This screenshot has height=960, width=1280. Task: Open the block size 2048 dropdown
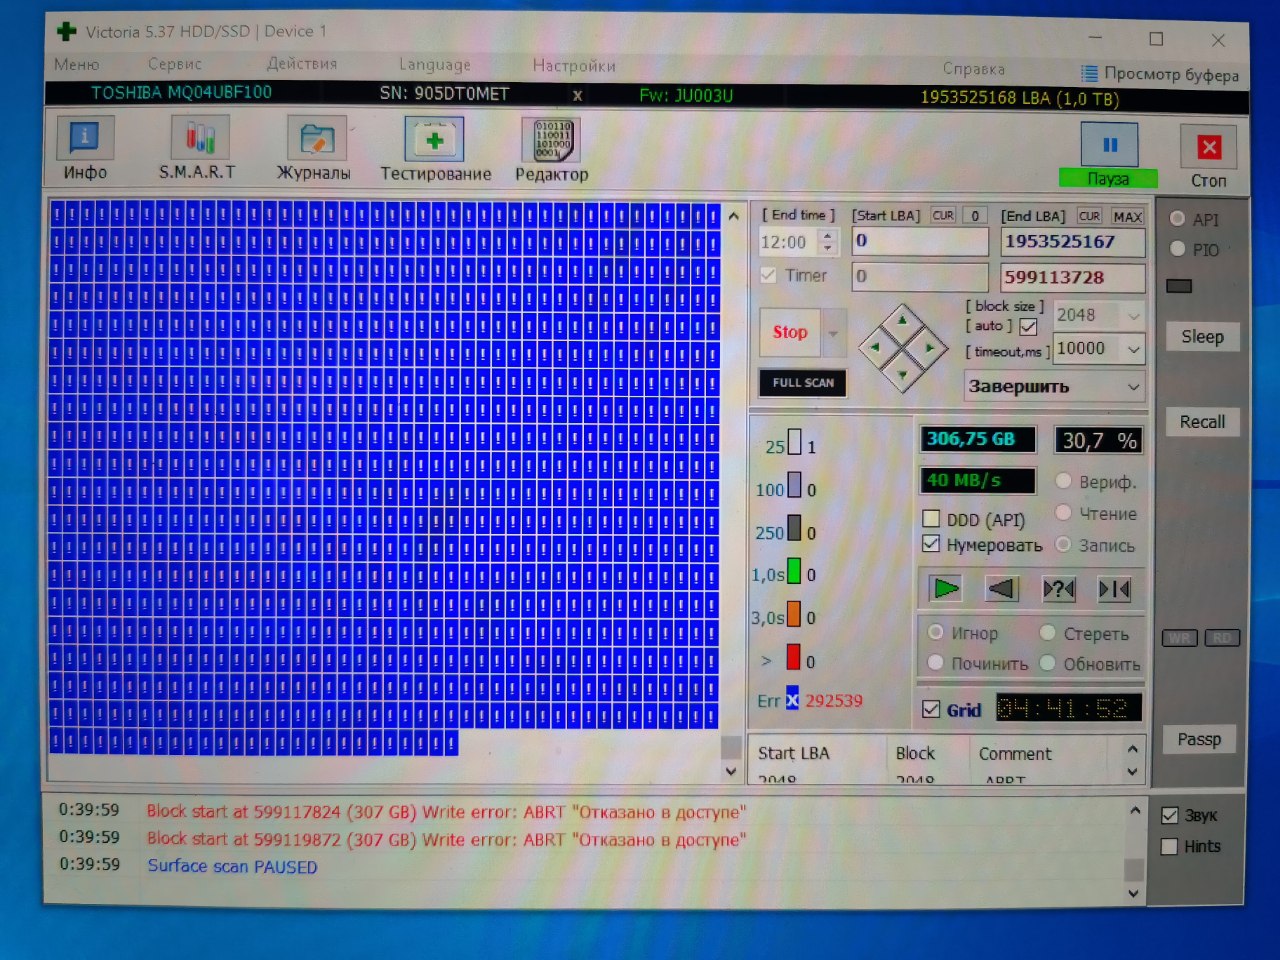[1134, 316]
